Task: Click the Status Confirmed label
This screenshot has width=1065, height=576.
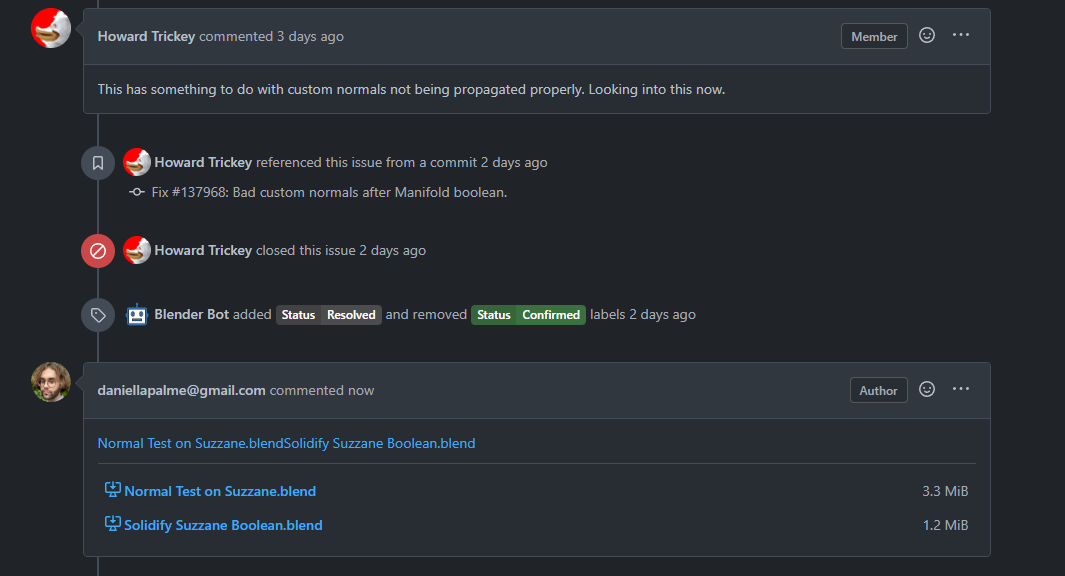Action: tap(528, 315)
